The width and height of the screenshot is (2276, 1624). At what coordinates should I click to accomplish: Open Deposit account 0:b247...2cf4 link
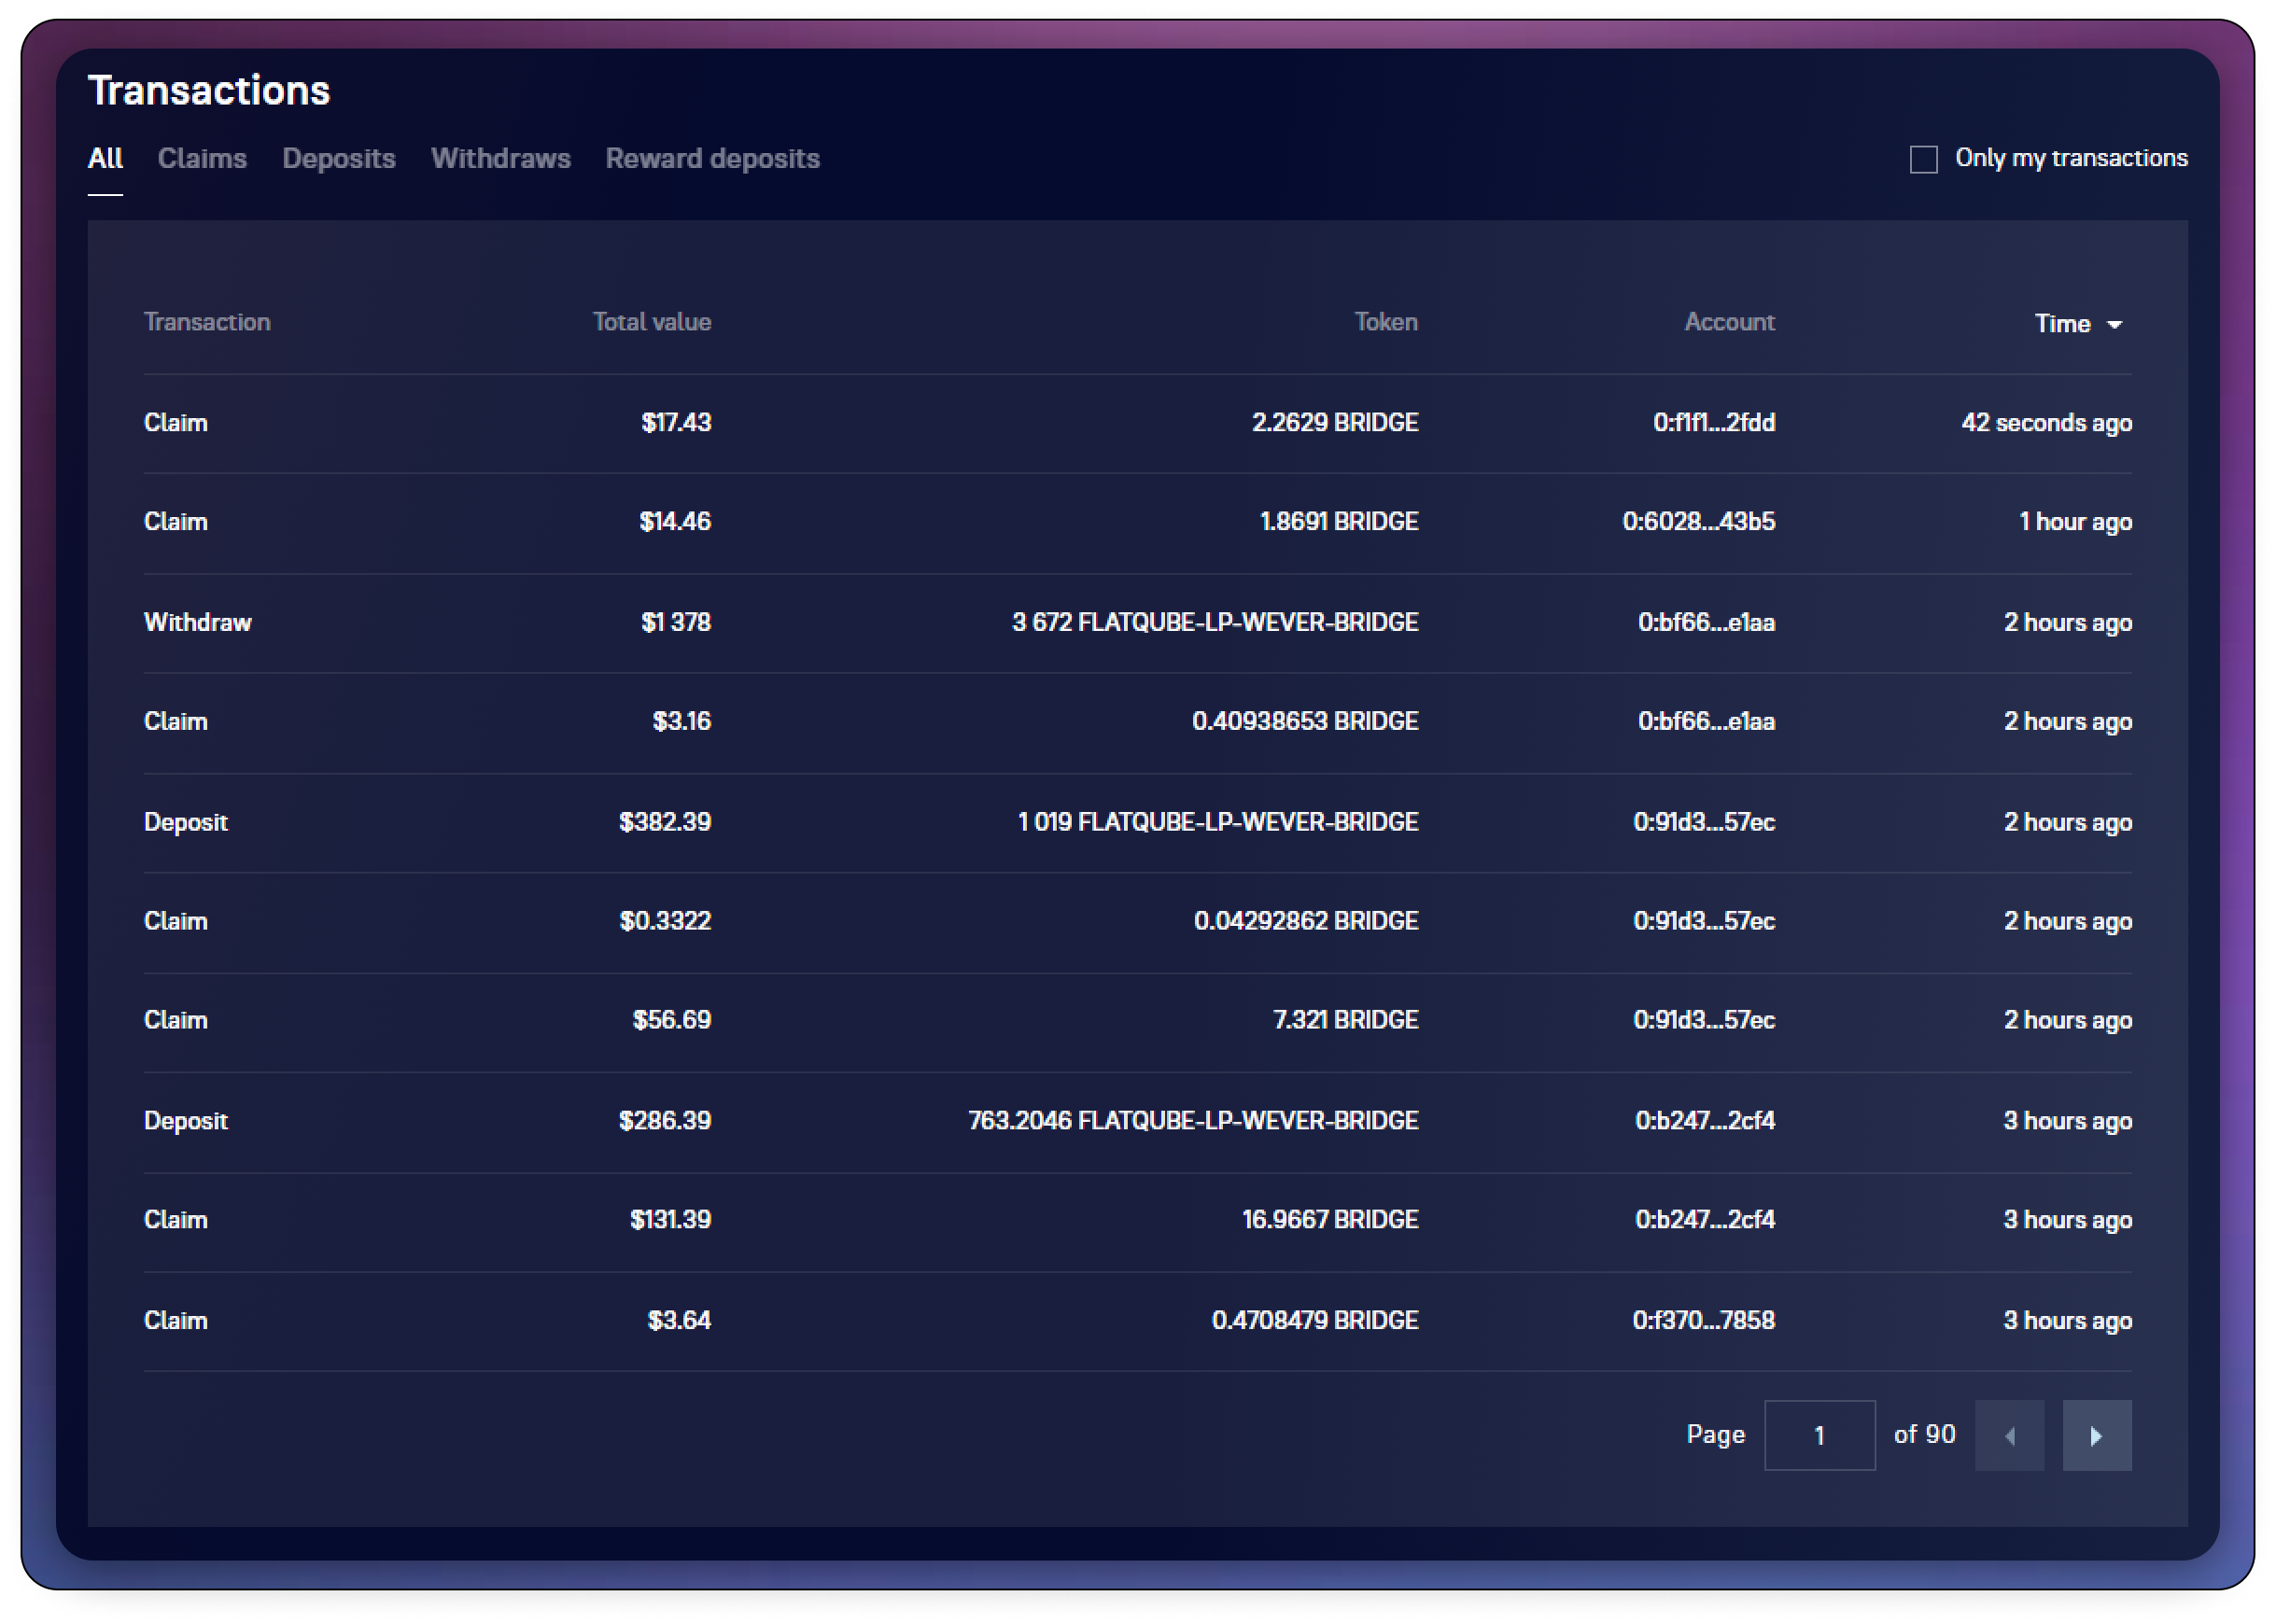pyautogui.click(x=1704, y=1120)
